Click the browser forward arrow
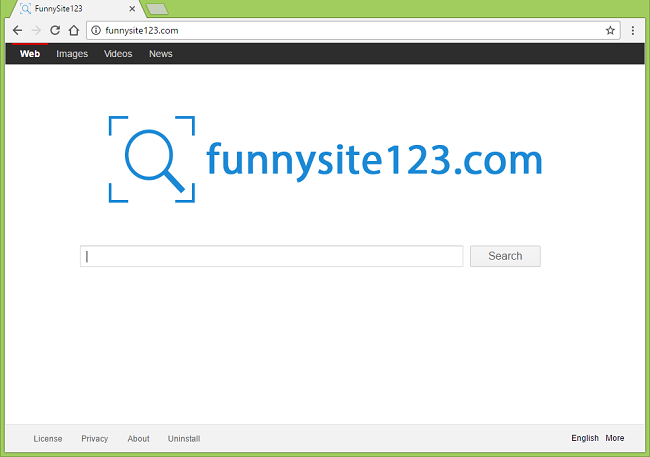 (36, 30)
